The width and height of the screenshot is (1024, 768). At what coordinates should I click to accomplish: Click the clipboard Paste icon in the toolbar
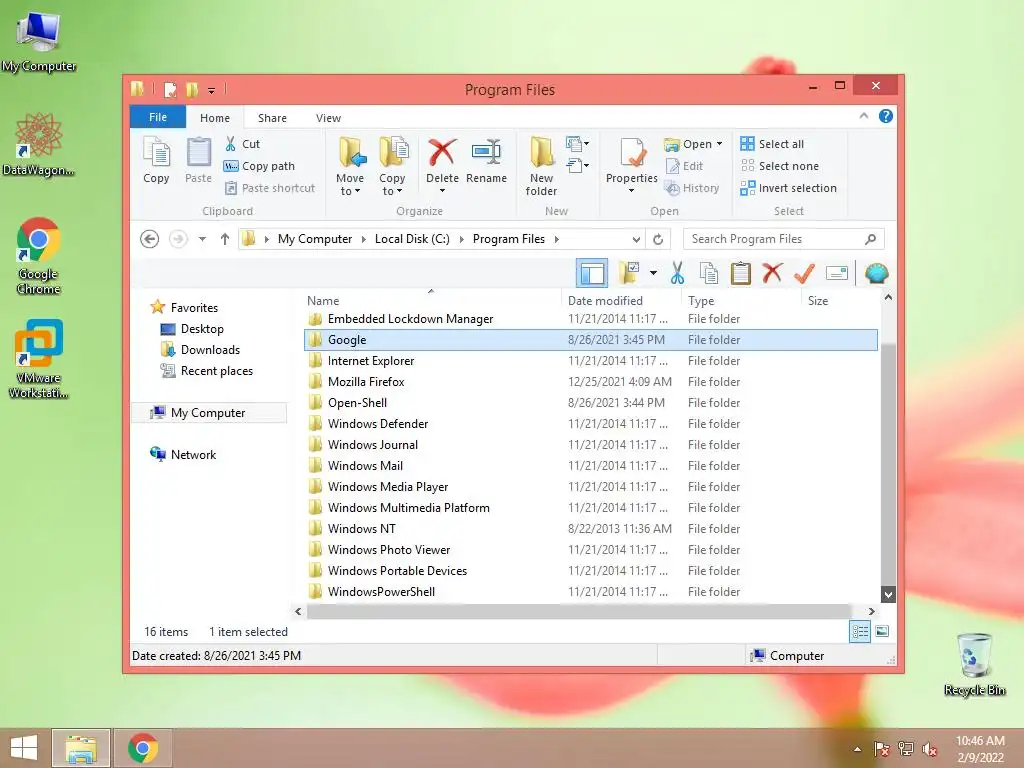741,273
